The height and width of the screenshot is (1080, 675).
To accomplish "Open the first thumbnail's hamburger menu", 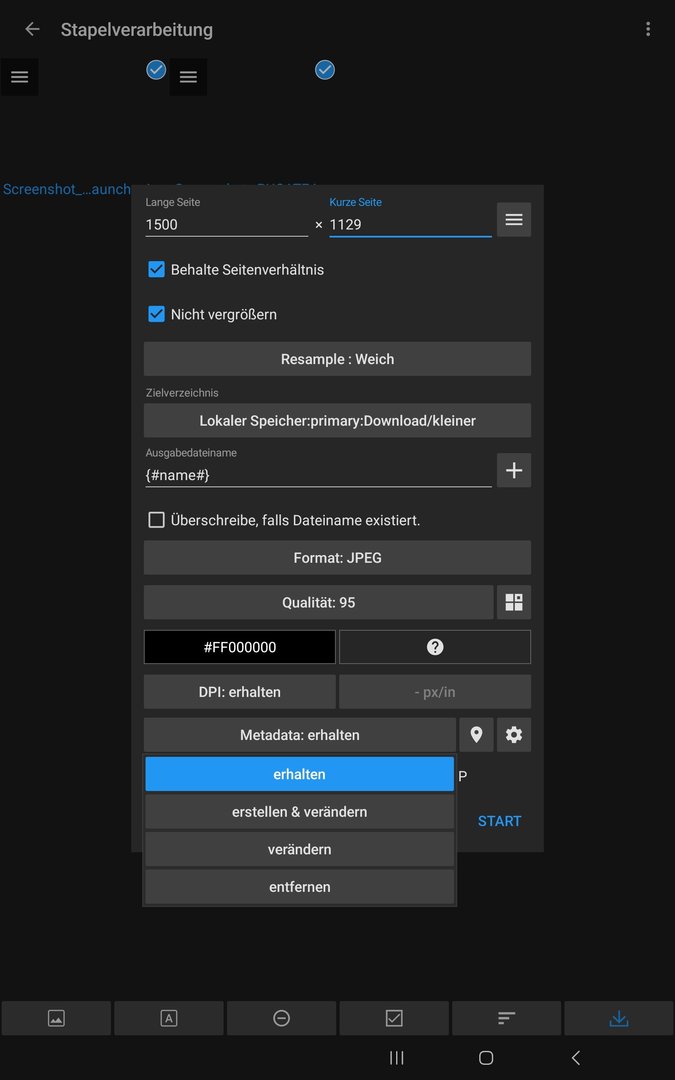I will click(19, 77).
